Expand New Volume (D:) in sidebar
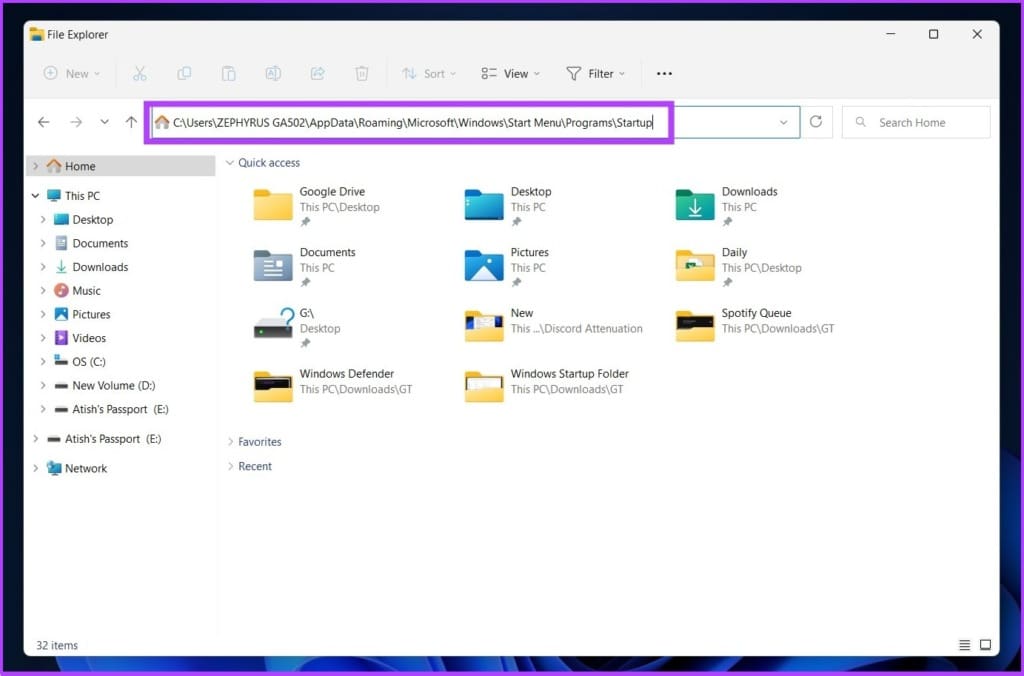This screenshot has width=1024, height=676. click(x=43, y=385)
